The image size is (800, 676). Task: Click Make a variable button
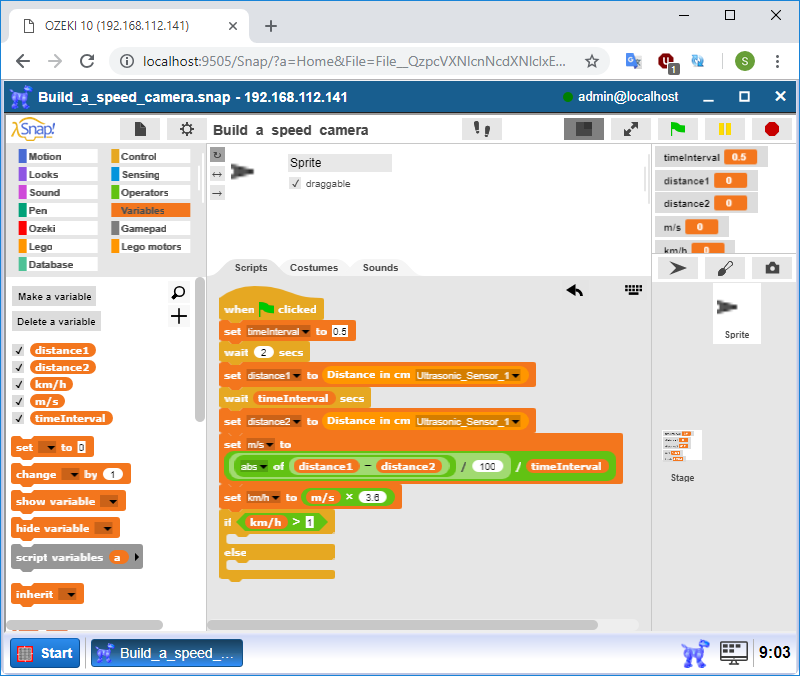[54, 296]
